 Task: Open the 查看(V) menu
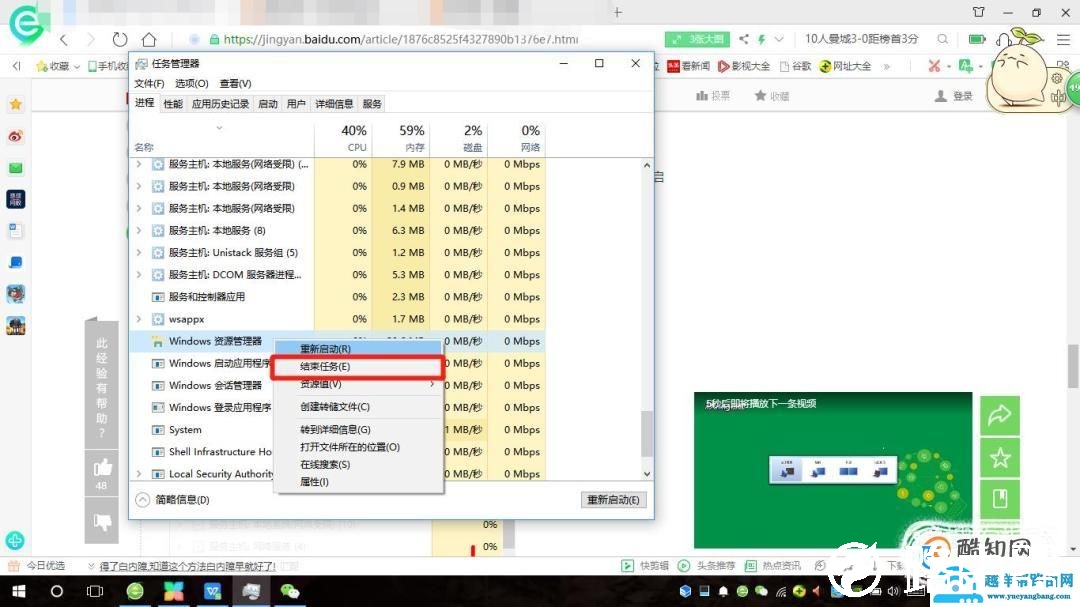[235, 83]
